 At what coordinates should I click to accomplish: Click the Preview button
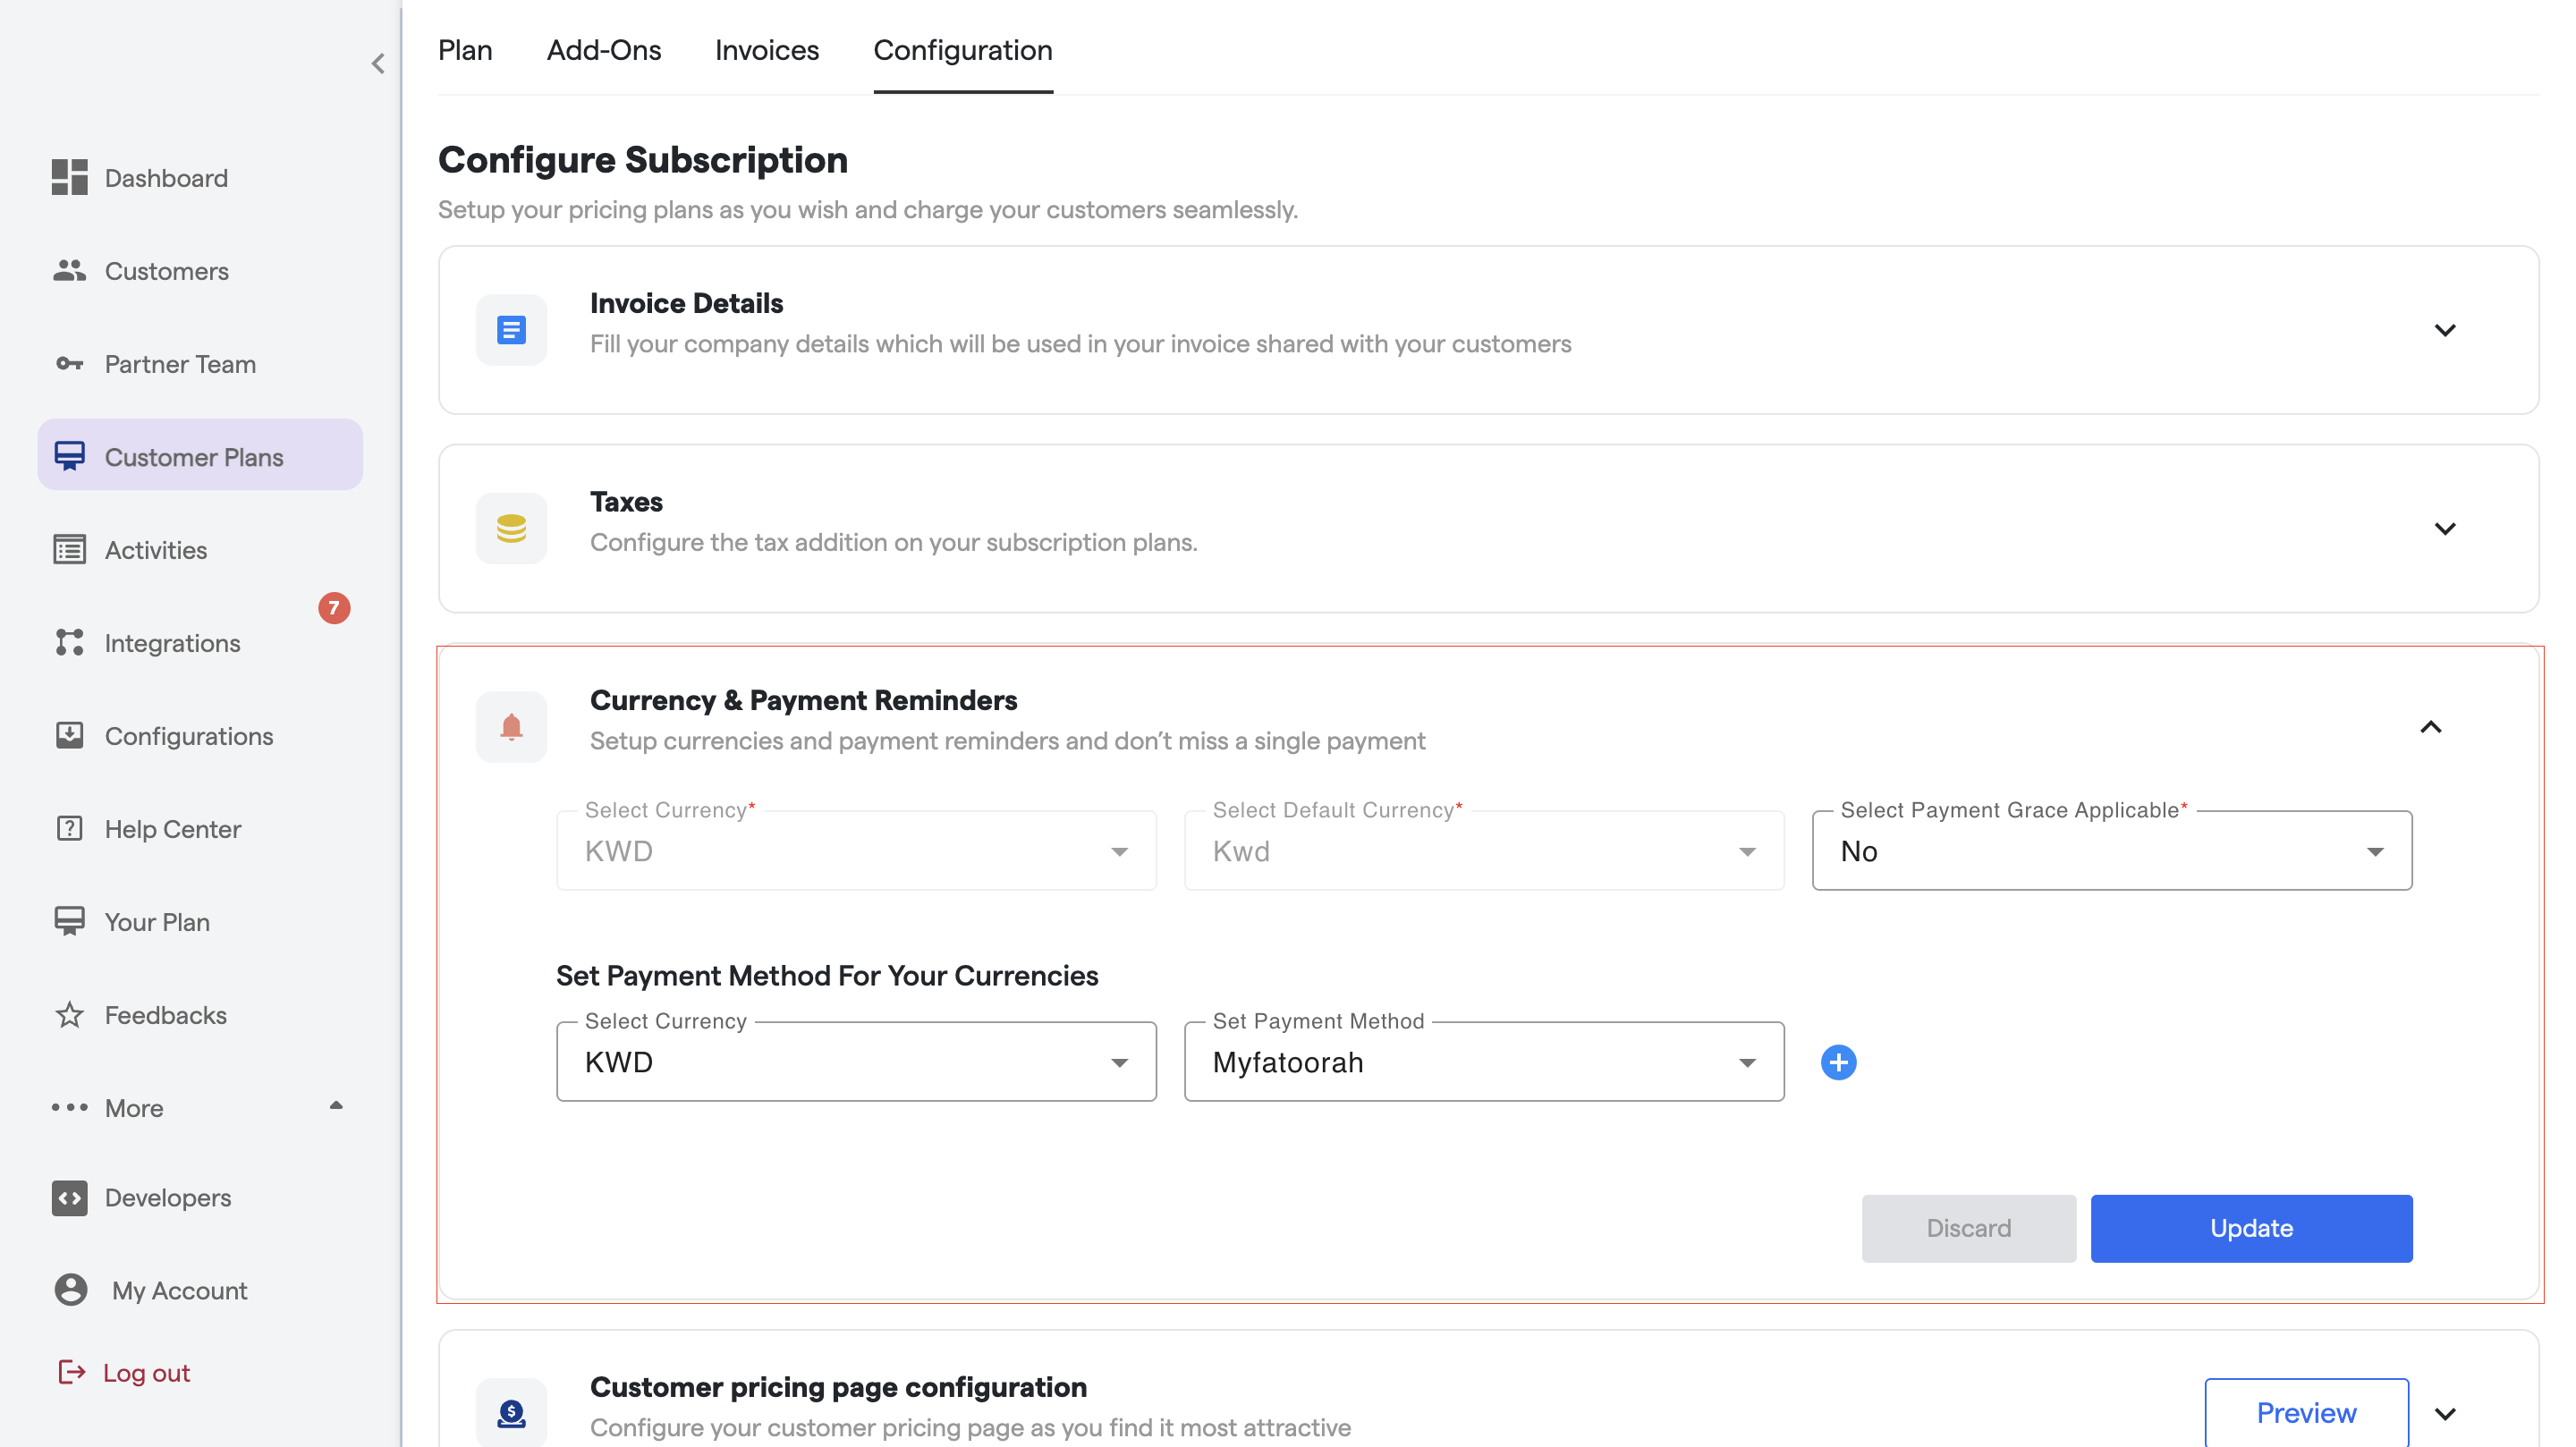(2305, 1412)
